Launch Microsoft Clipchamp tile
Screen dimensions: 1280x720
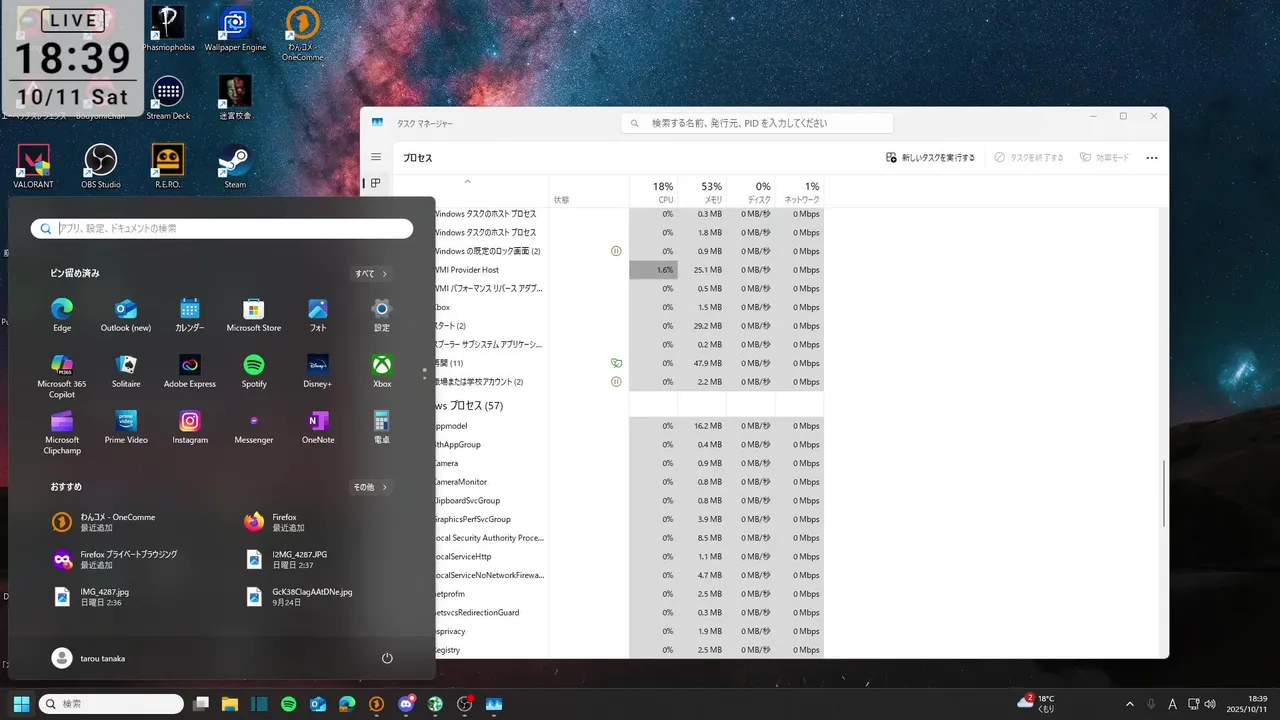click(62, 432)
